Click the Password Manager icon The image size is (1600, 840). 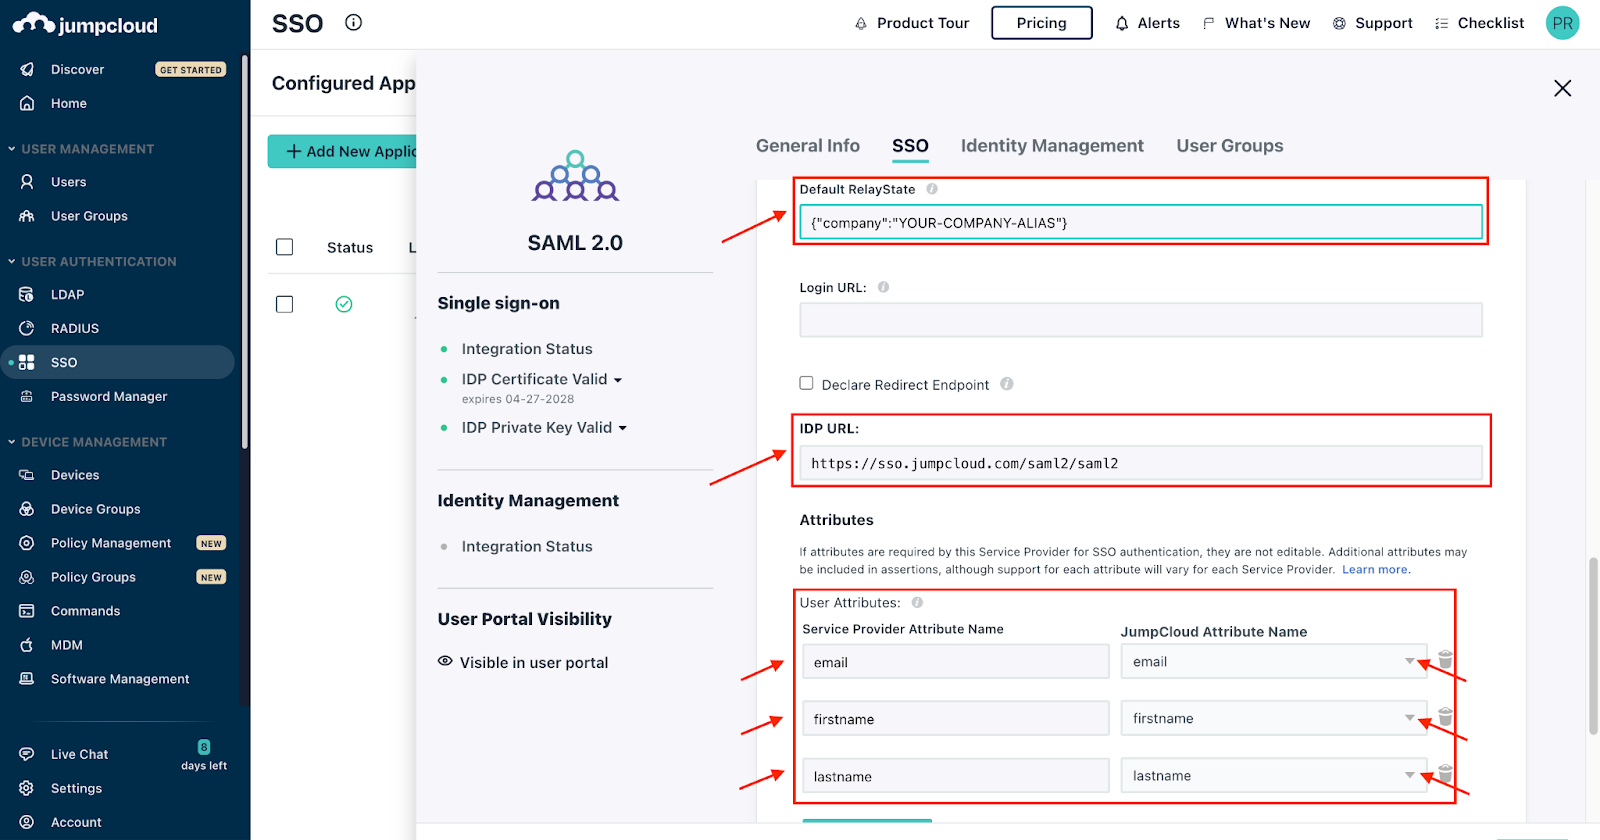pos(27,396)
